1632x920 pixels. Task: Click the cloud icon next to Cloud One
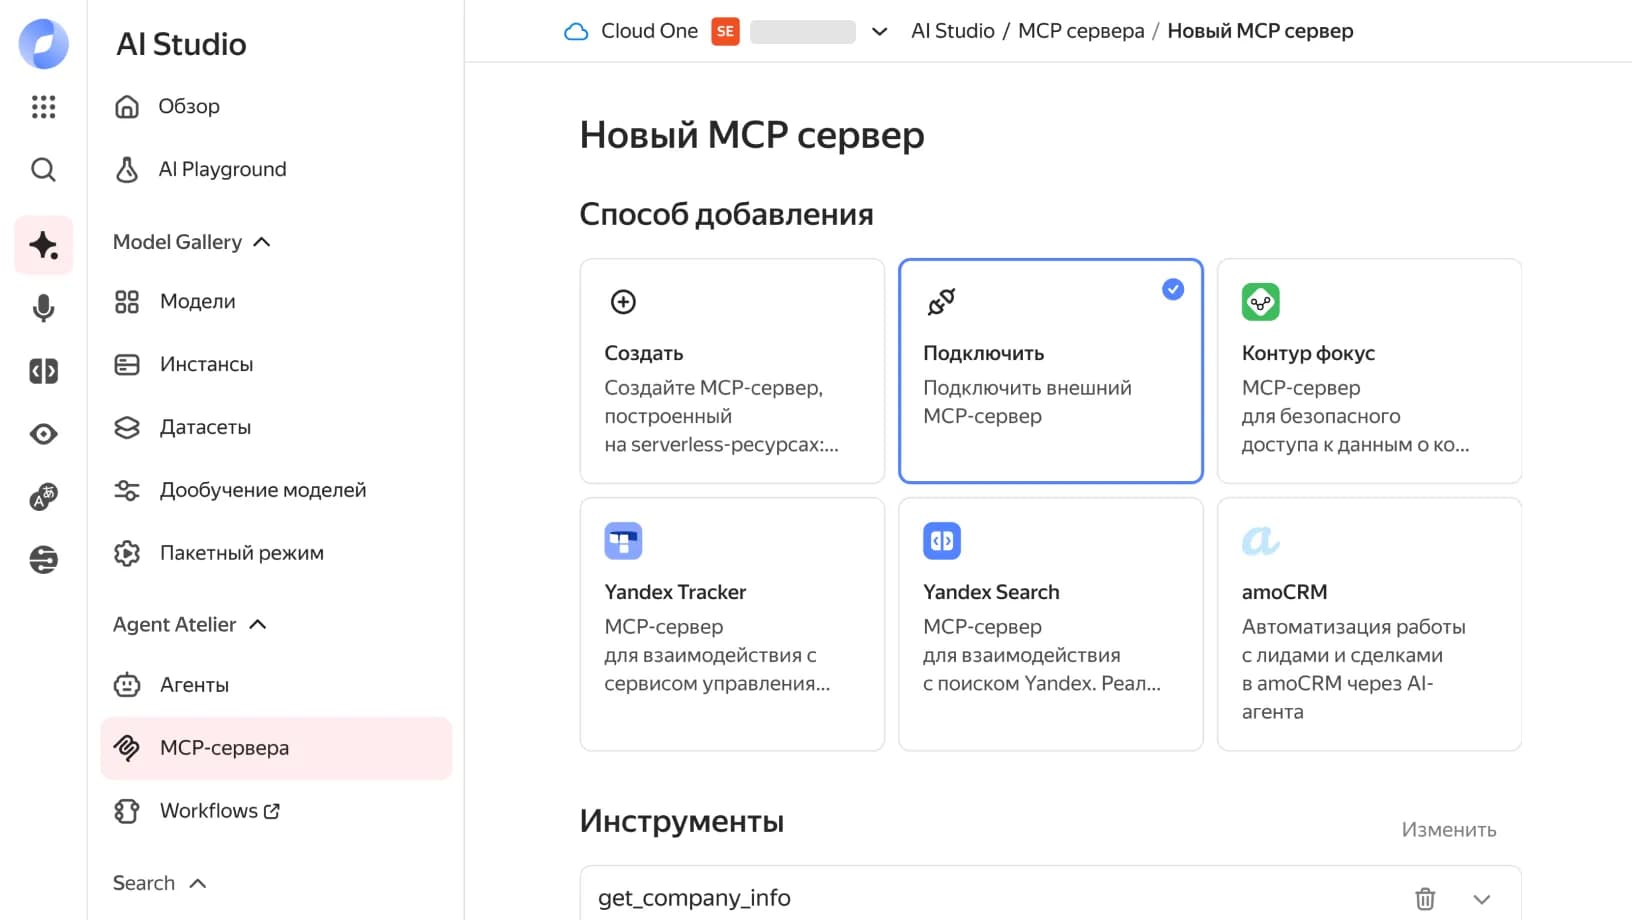576,31
